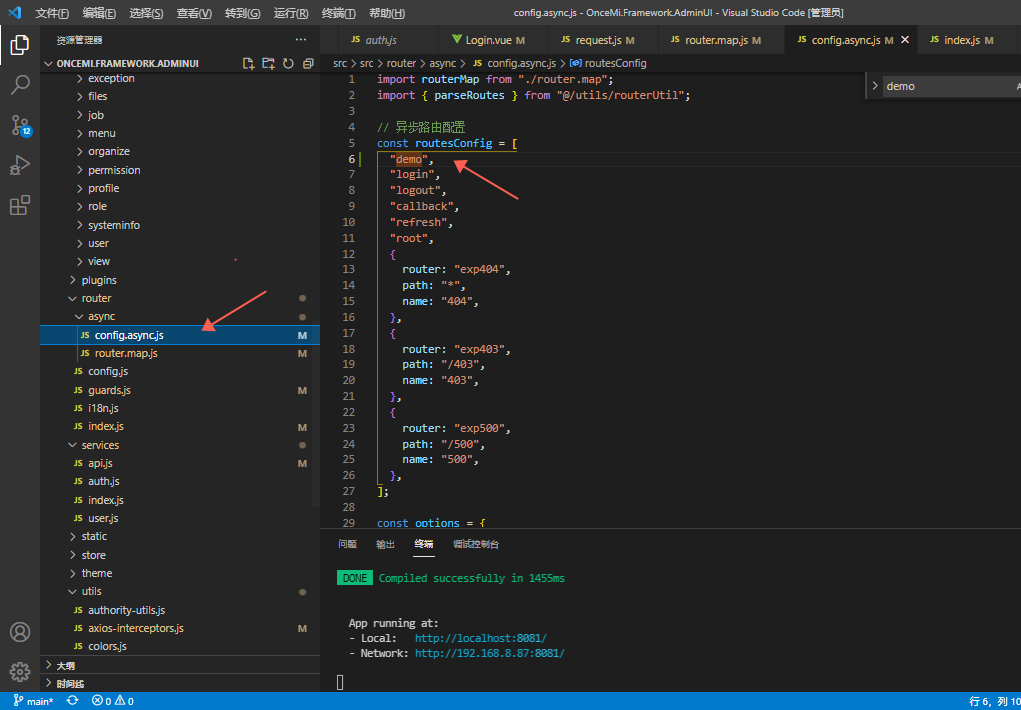This screenshot has height=710, width=1021.
Task: Show errors and warnings count
Action: (x=113, y=702)
